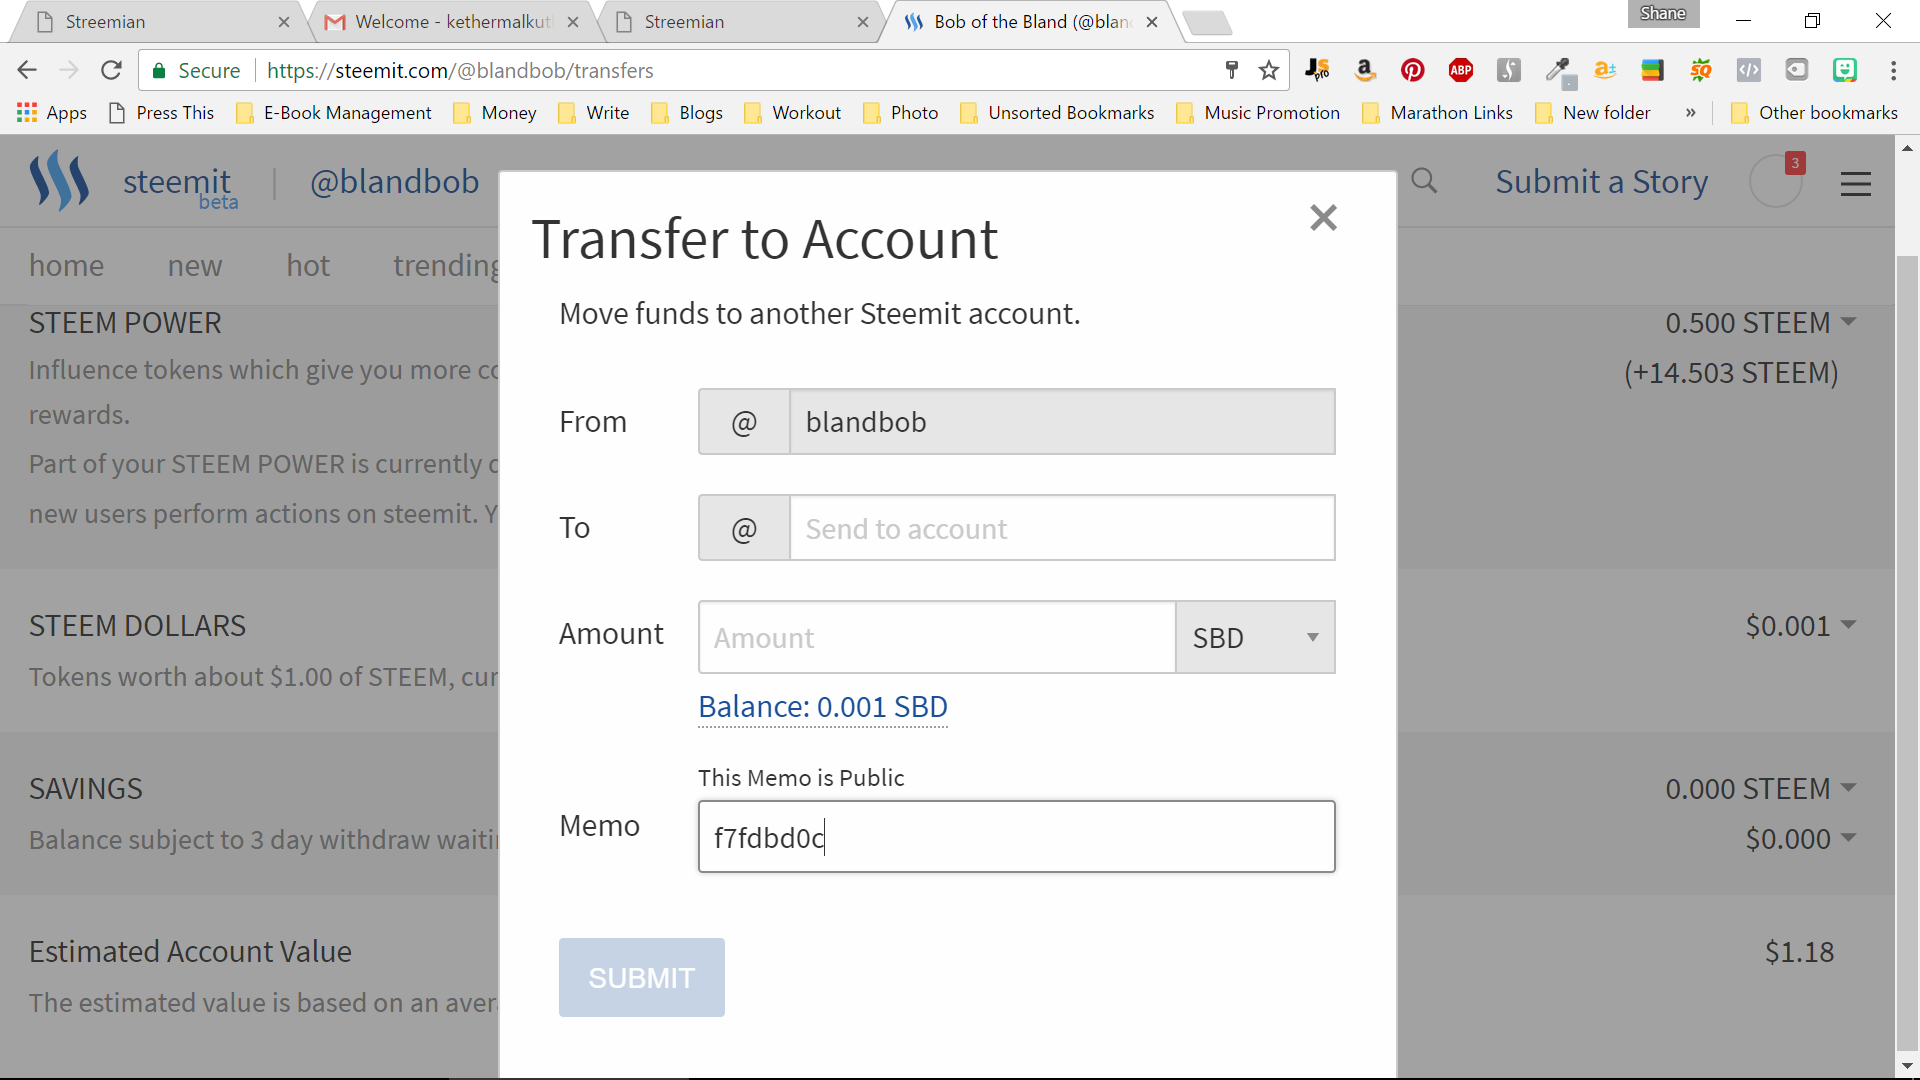
Task: Switch to the Welcome Gmail tab
Action: pyautogui.click(x=452, y=22)
